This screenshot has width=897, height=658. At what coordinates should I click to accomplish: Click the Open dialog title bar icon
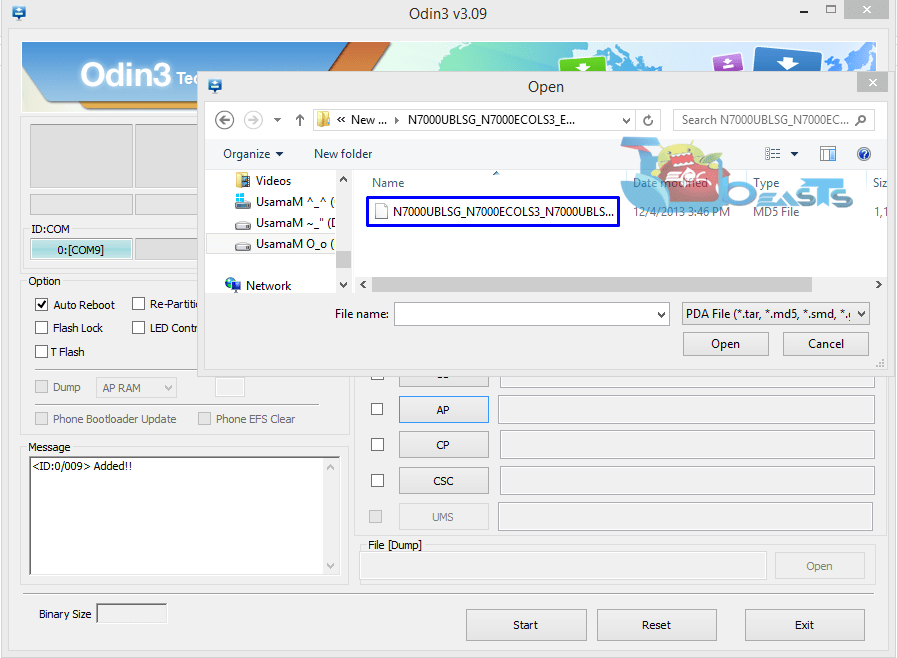215,86
